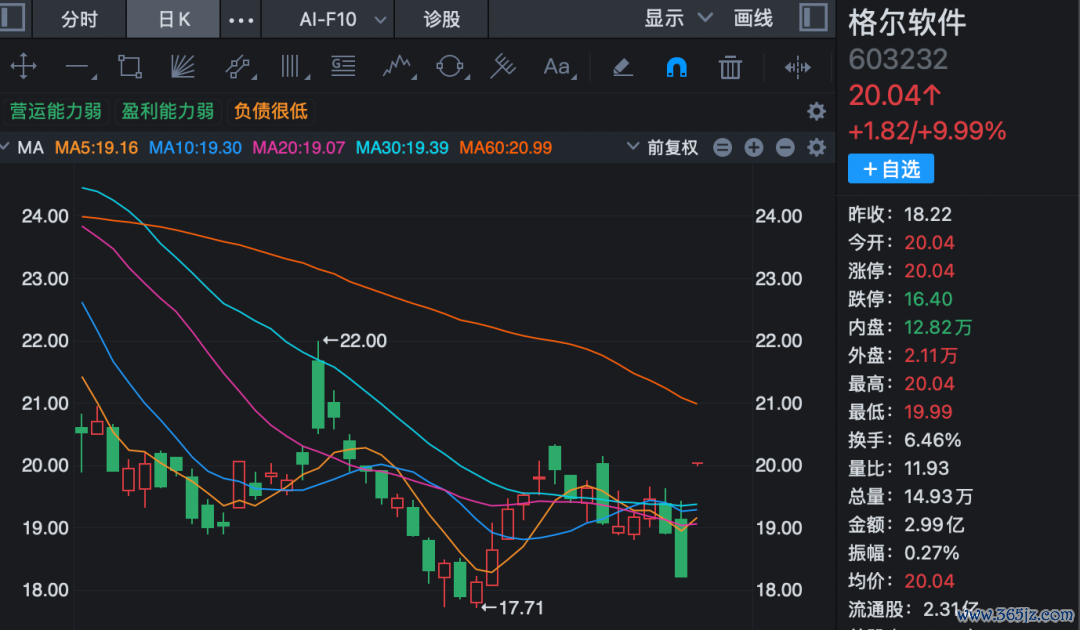Select the wave pattern drawing tool

tap(398, 67)
